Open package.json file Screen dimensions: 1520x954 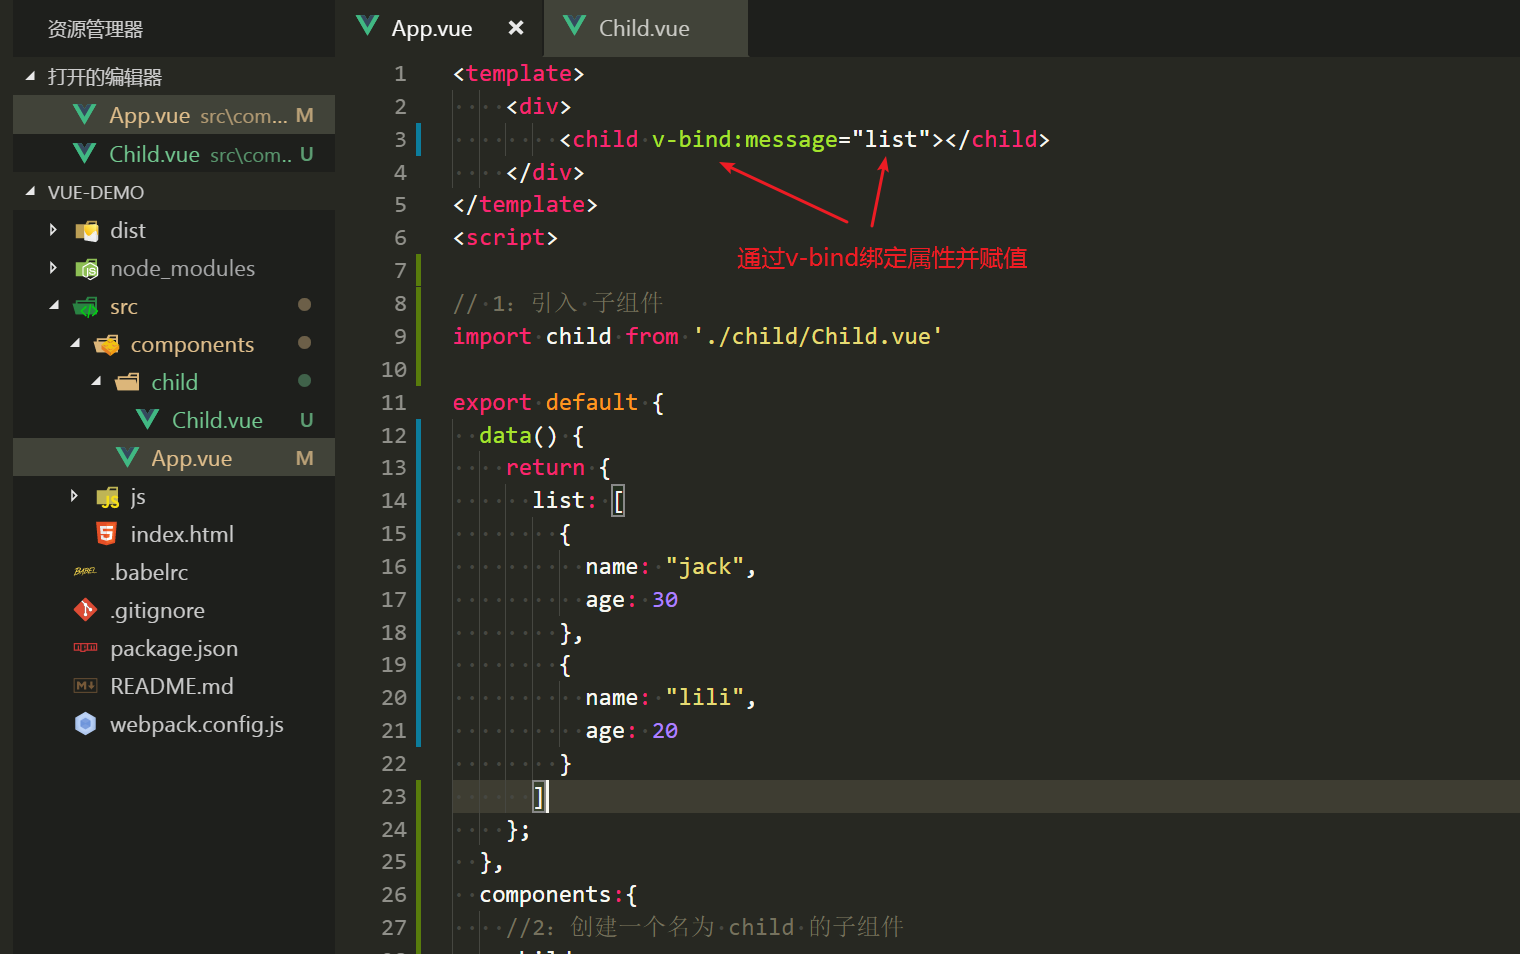tap(174, 648)
